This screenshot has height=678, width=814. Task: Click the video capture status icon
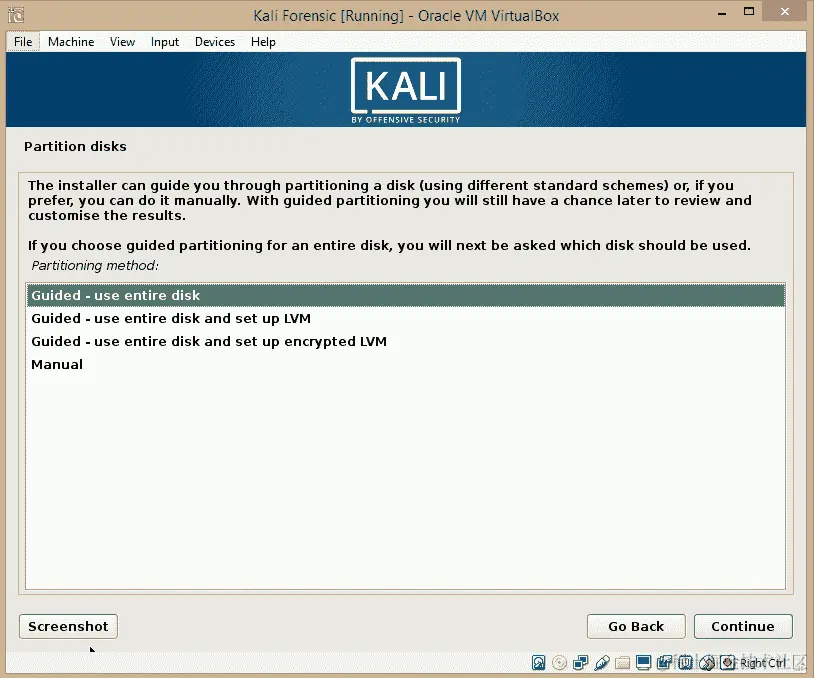pyautogui.click(x=664, y=662)
